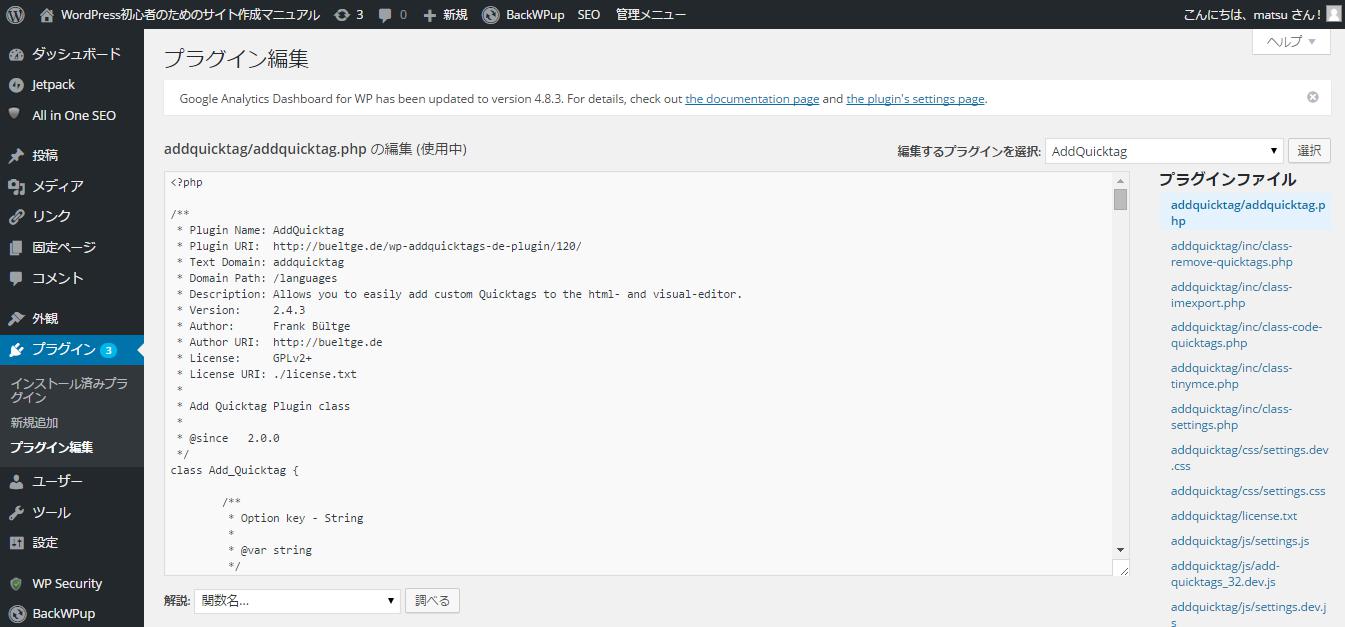This screenshot has height=627, width=1345.
Task: Click the BackWPup sidebar icon
Action: [16, 613]
